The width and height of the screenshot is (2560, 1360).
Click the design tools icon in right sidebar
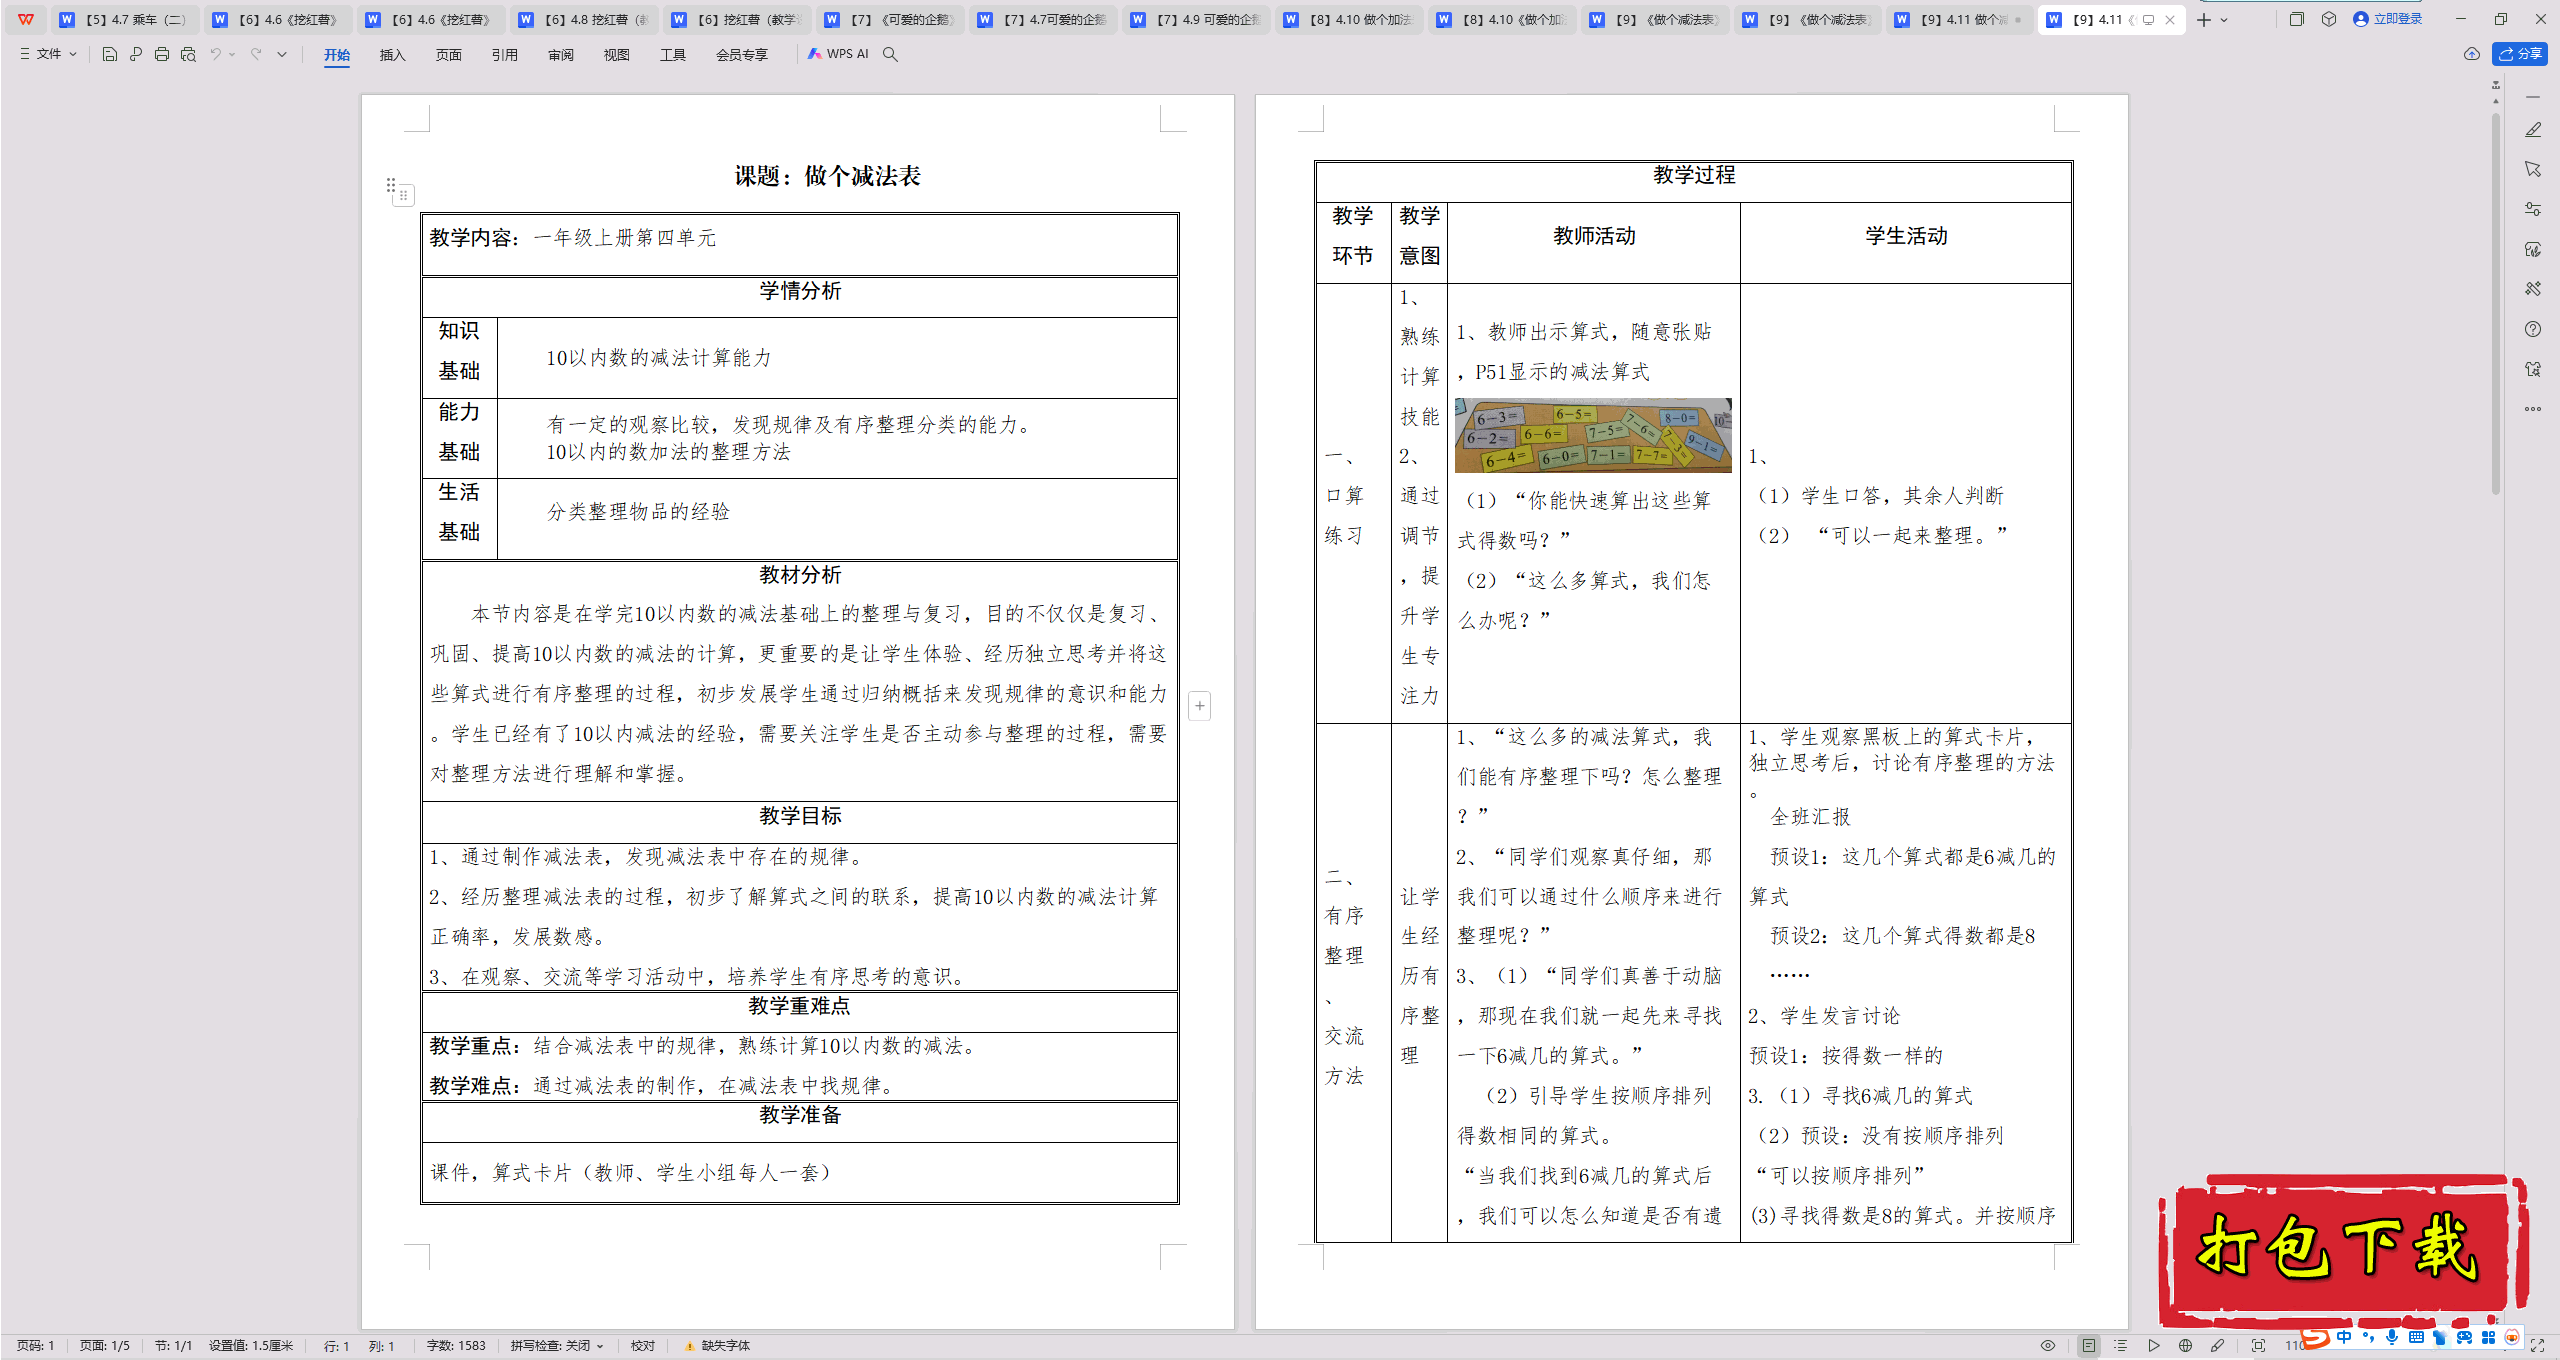click(2533, 289)
